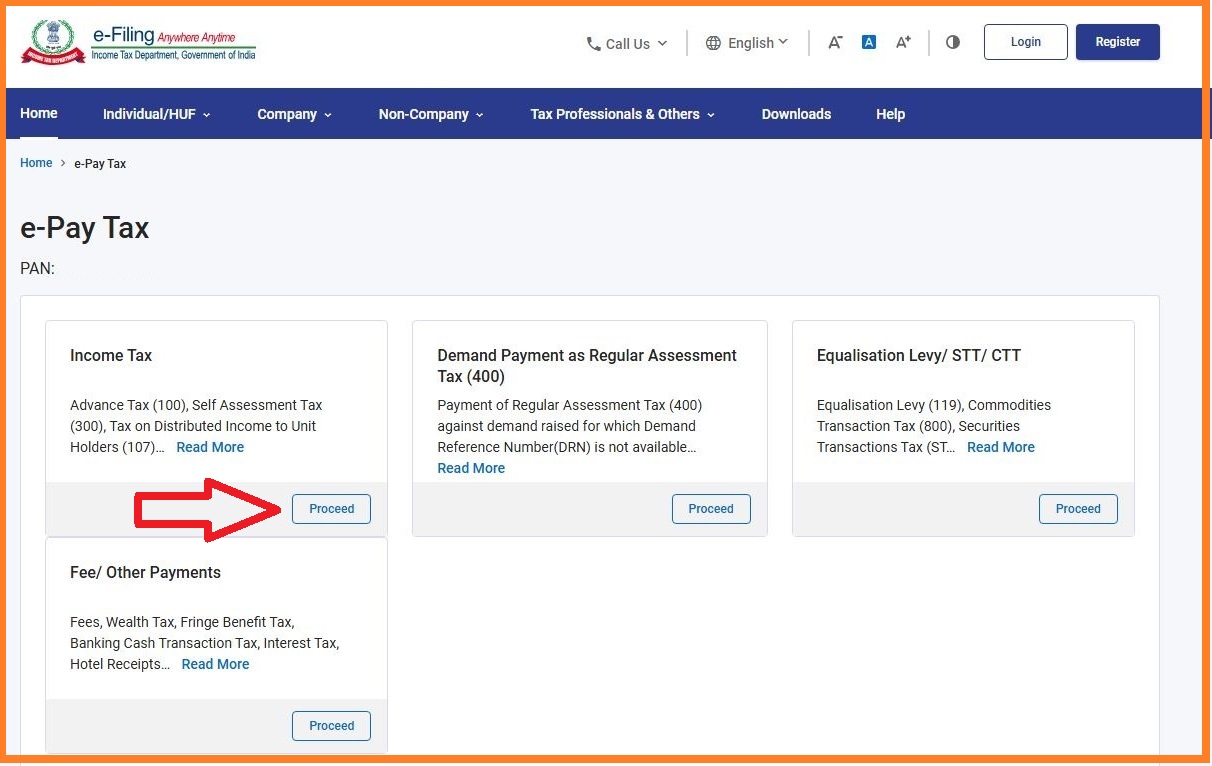Viewport: 1212px width, 766px height.
Task: Click the increase font size icon
Action: pyautogui.click(x=903, y=42)
